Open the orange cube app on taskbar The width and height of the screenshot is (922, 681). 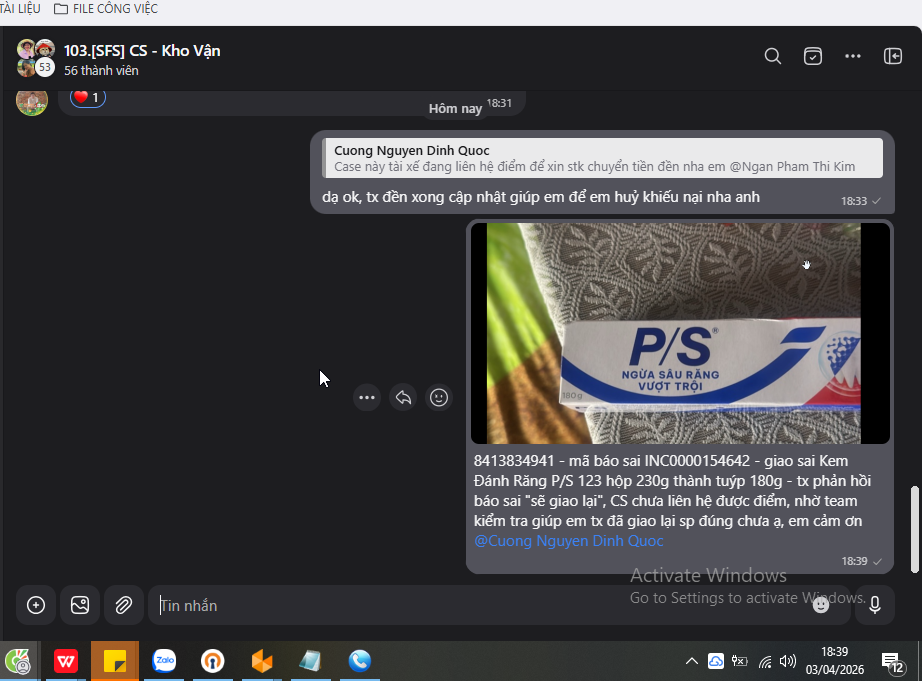(x=262, y=661)
